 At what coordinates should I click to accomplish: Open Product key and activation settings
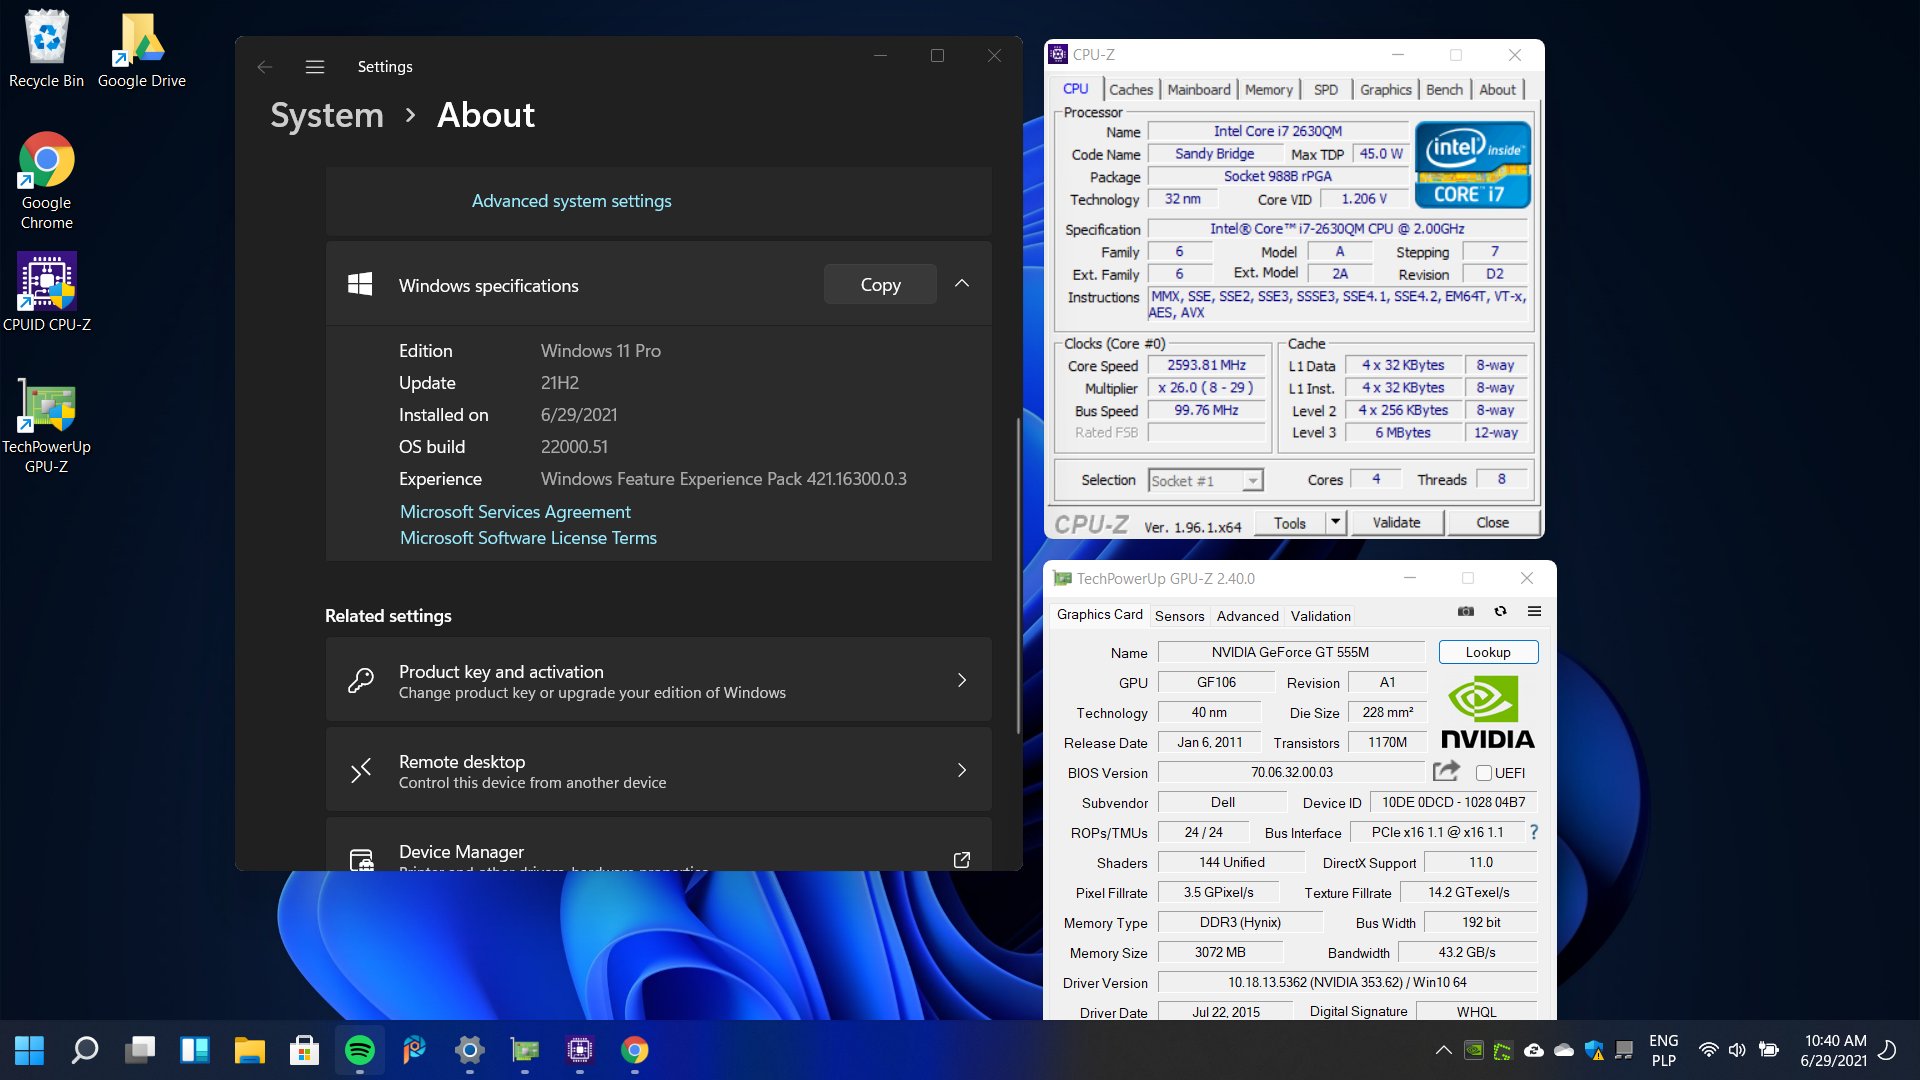[x=658, y=680]
